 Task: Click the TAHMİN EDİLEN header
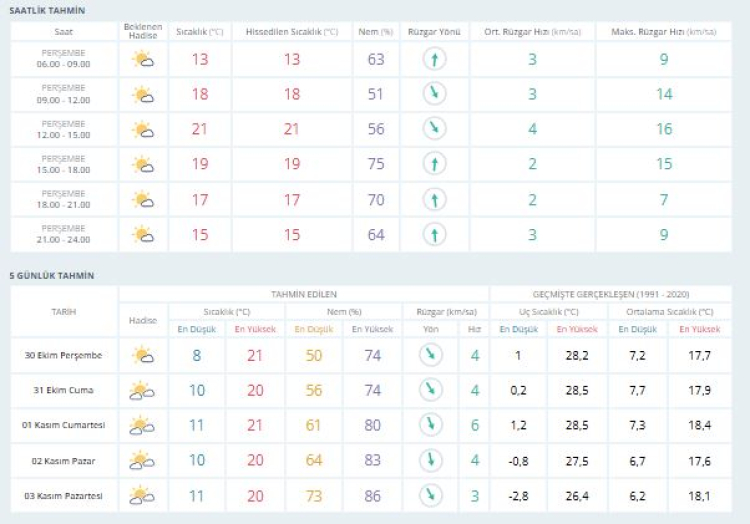[304, 294]
